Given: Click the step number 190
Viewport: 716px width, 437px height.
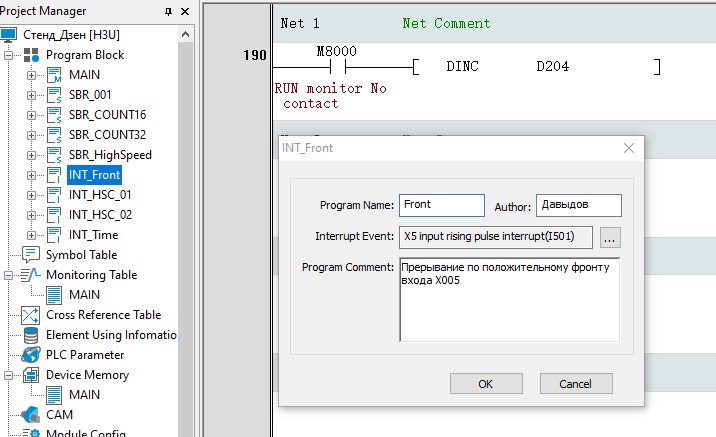Looking at the screenshot, I should (x=255, y=55).
